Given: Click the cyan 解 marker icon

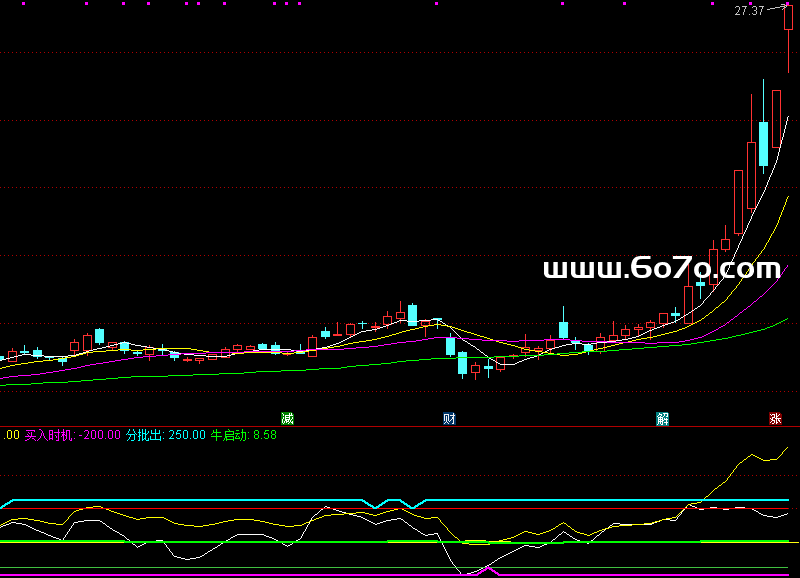Looking at the screenshot, I should [662, 417].
